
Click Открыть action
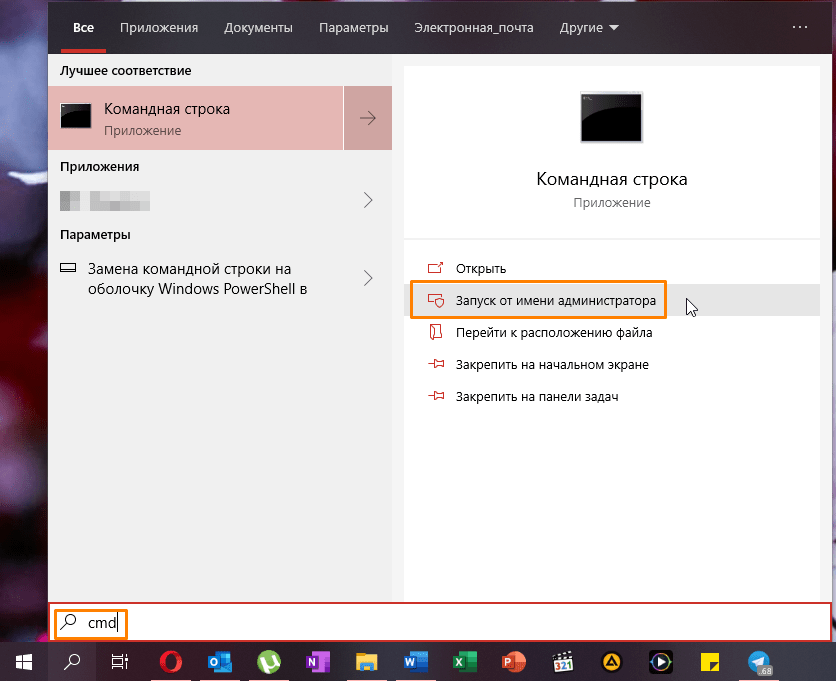[x=480, y=268]
